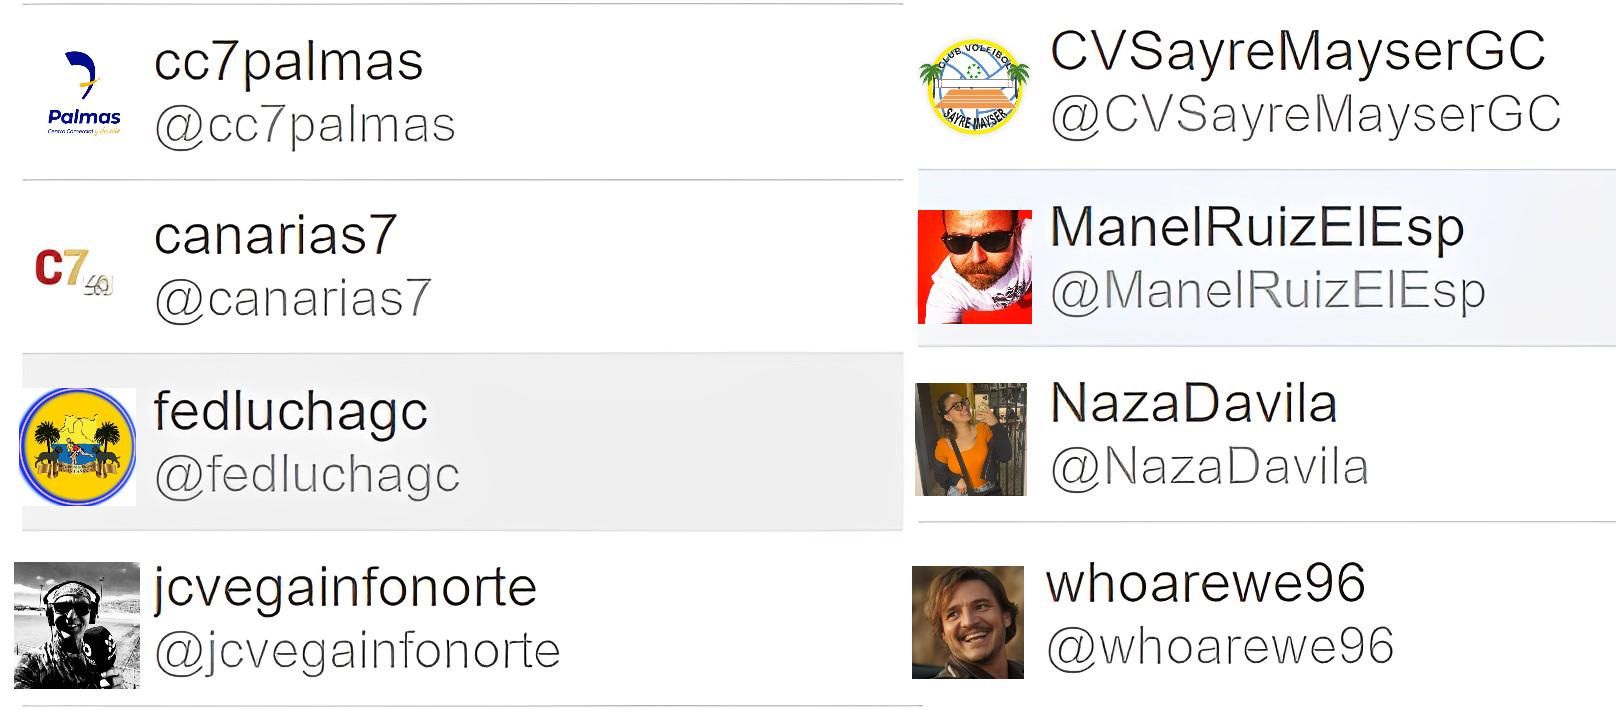Click the canarias7 C7 logo avatar
The image size is (1616, 710).
point(74,269)
